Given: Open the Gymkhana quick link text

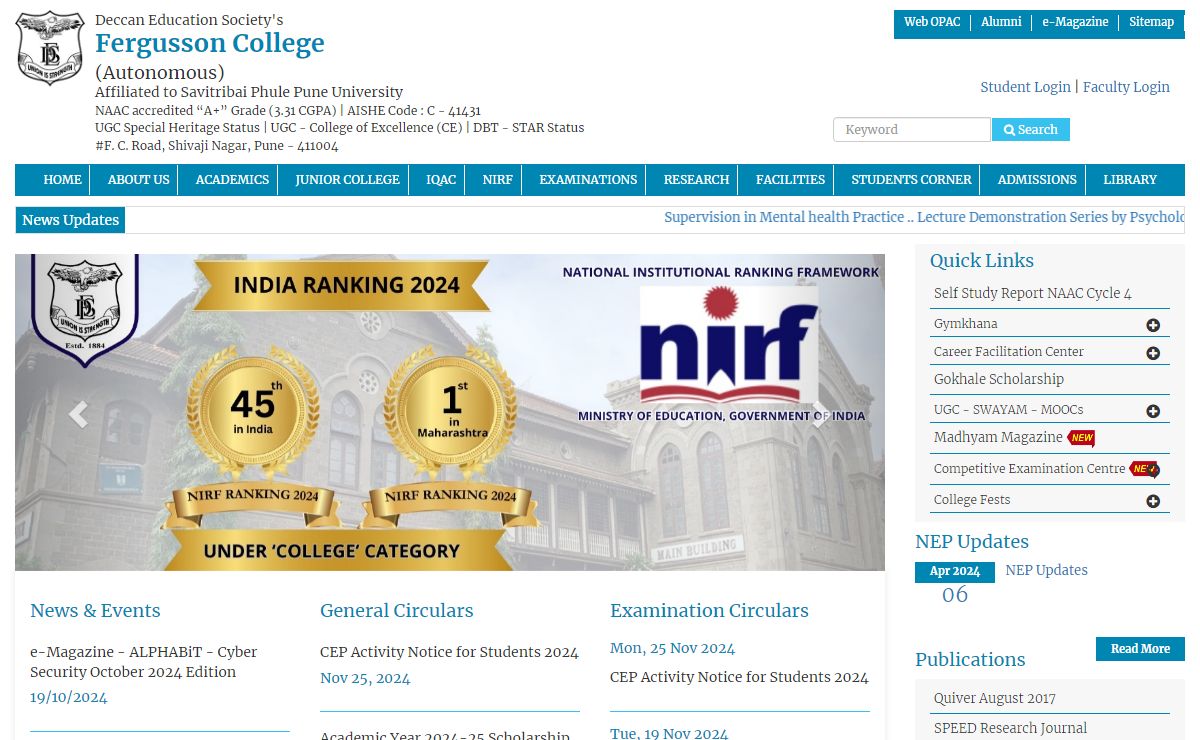Looking at the screenshot, I should coord(966,324).
